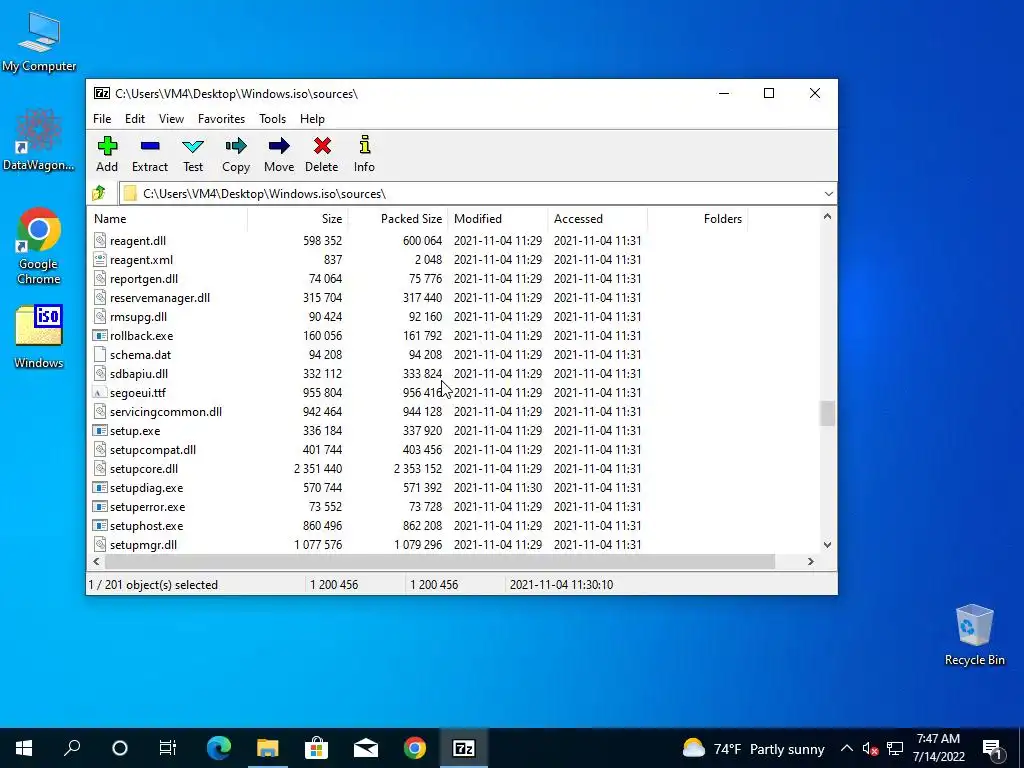This screenshot has width=1024, height=768.
Task: Select the setupcore.dll row
Action: click(x=453, y=469)
